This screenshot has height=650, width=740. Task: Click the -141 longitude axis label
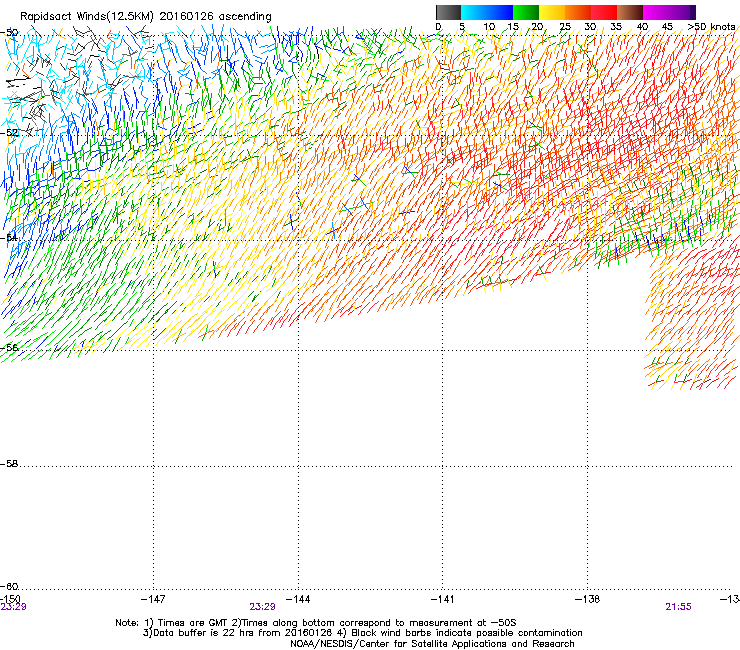[x=442, y=599]
